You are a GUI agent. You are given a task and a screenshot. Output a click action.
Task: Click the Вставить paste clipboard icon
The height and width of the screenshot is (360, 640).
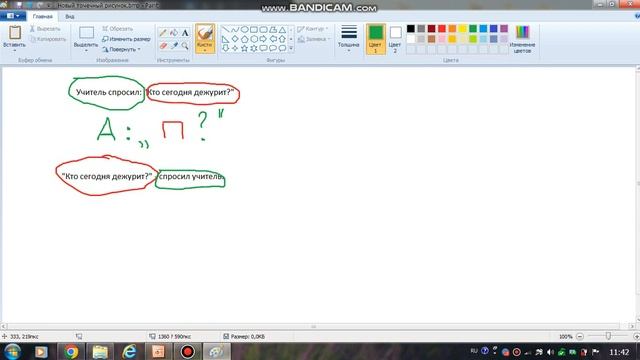coord(15,33)
